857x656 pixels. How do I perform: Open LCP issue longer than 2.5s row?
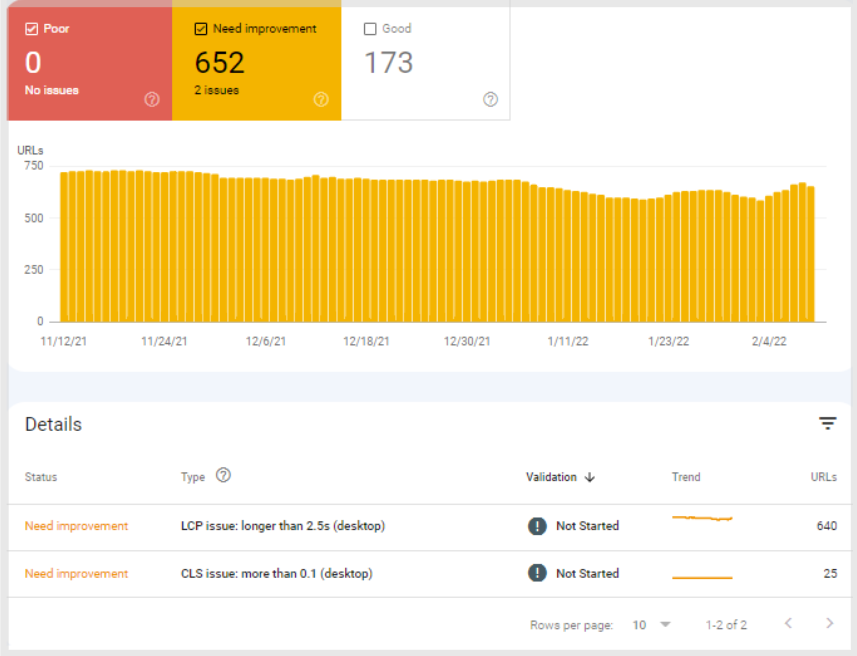tap(282, 526)
